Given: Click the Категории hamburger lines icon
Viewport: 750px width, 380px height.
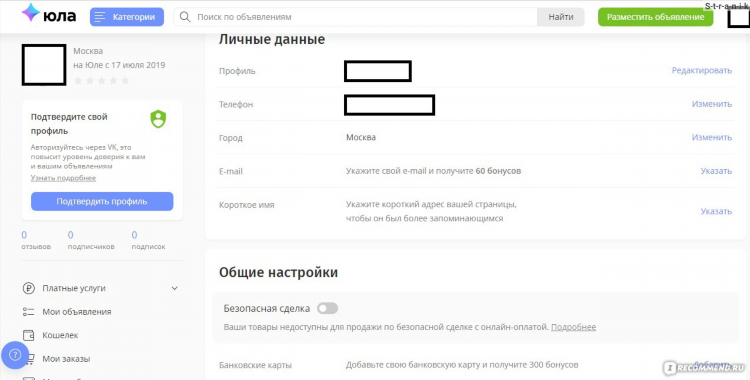Looking at the screenshot, I should tap(100, 17).
